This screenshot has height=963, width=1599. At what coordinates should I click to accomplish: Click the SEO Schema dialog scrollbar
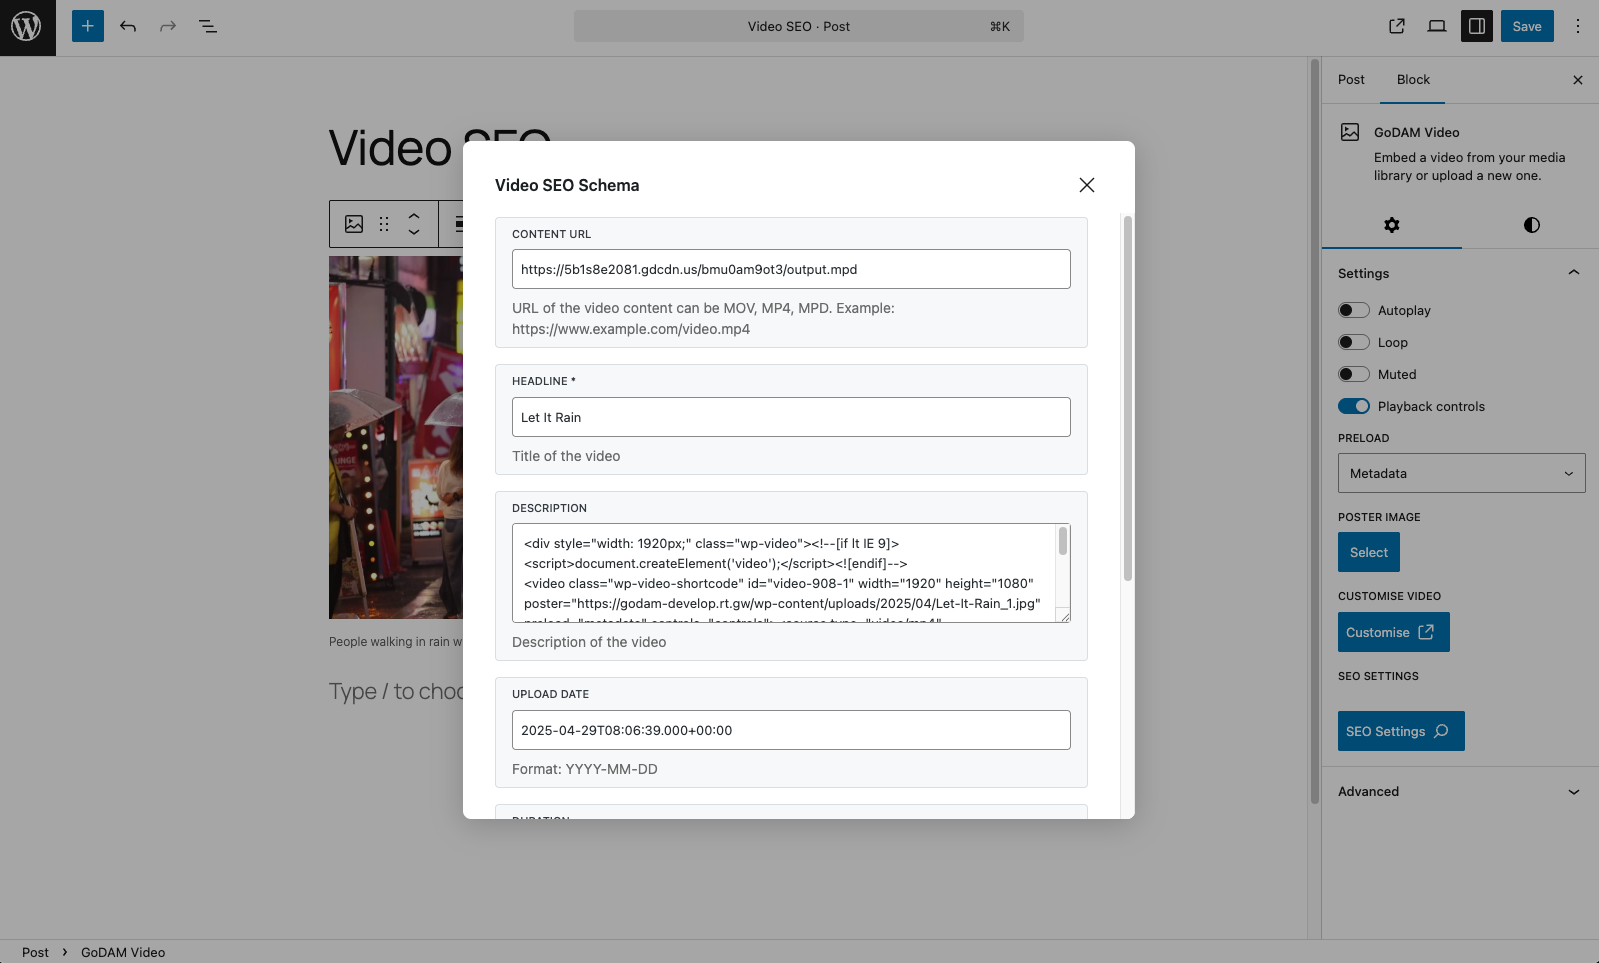tap(1128, 398)
